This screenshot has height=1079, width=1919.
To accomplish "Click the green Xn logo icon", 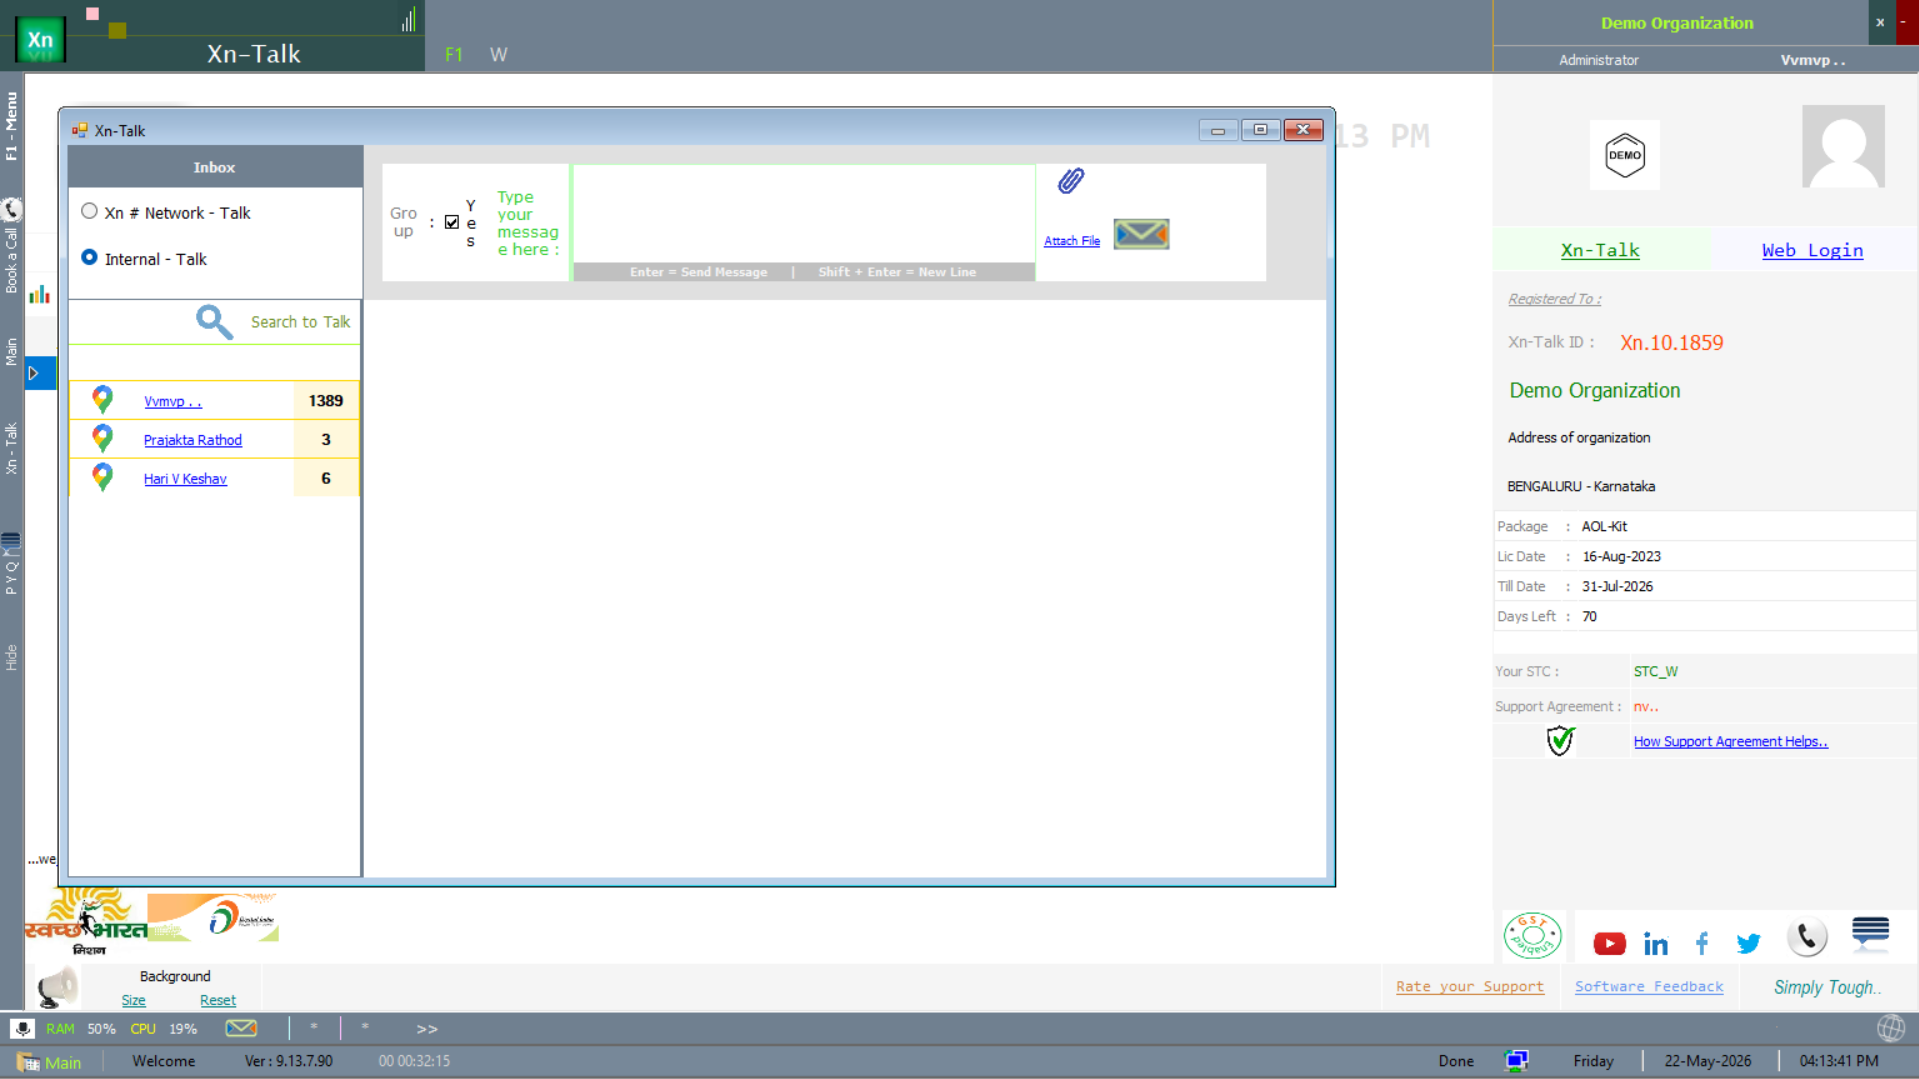I will tap(40, 40).
